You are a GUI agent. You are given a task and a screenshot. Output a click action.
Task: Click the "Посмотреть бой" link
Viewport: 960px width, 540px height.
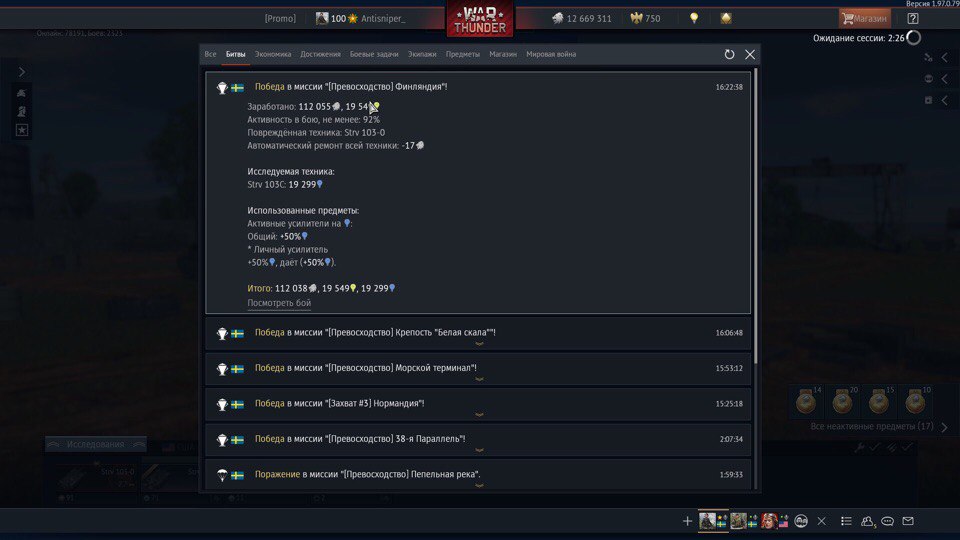[x=279, y=303]
